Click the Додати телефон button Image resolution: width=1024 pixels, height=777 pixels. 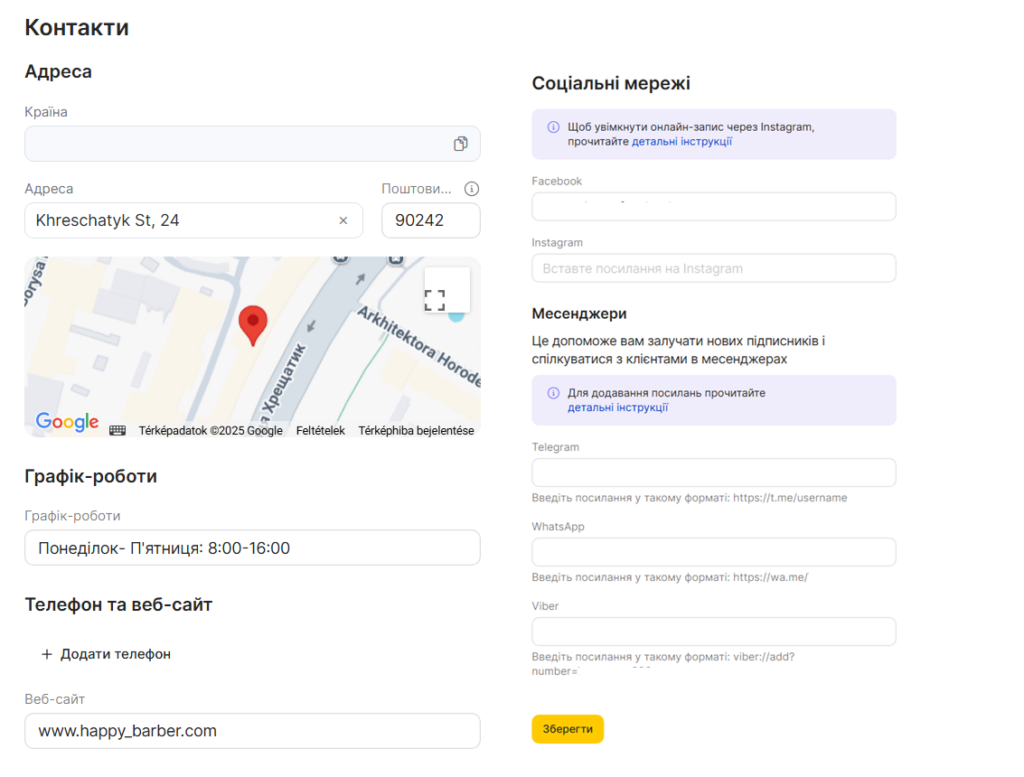(x=106, y=654)
